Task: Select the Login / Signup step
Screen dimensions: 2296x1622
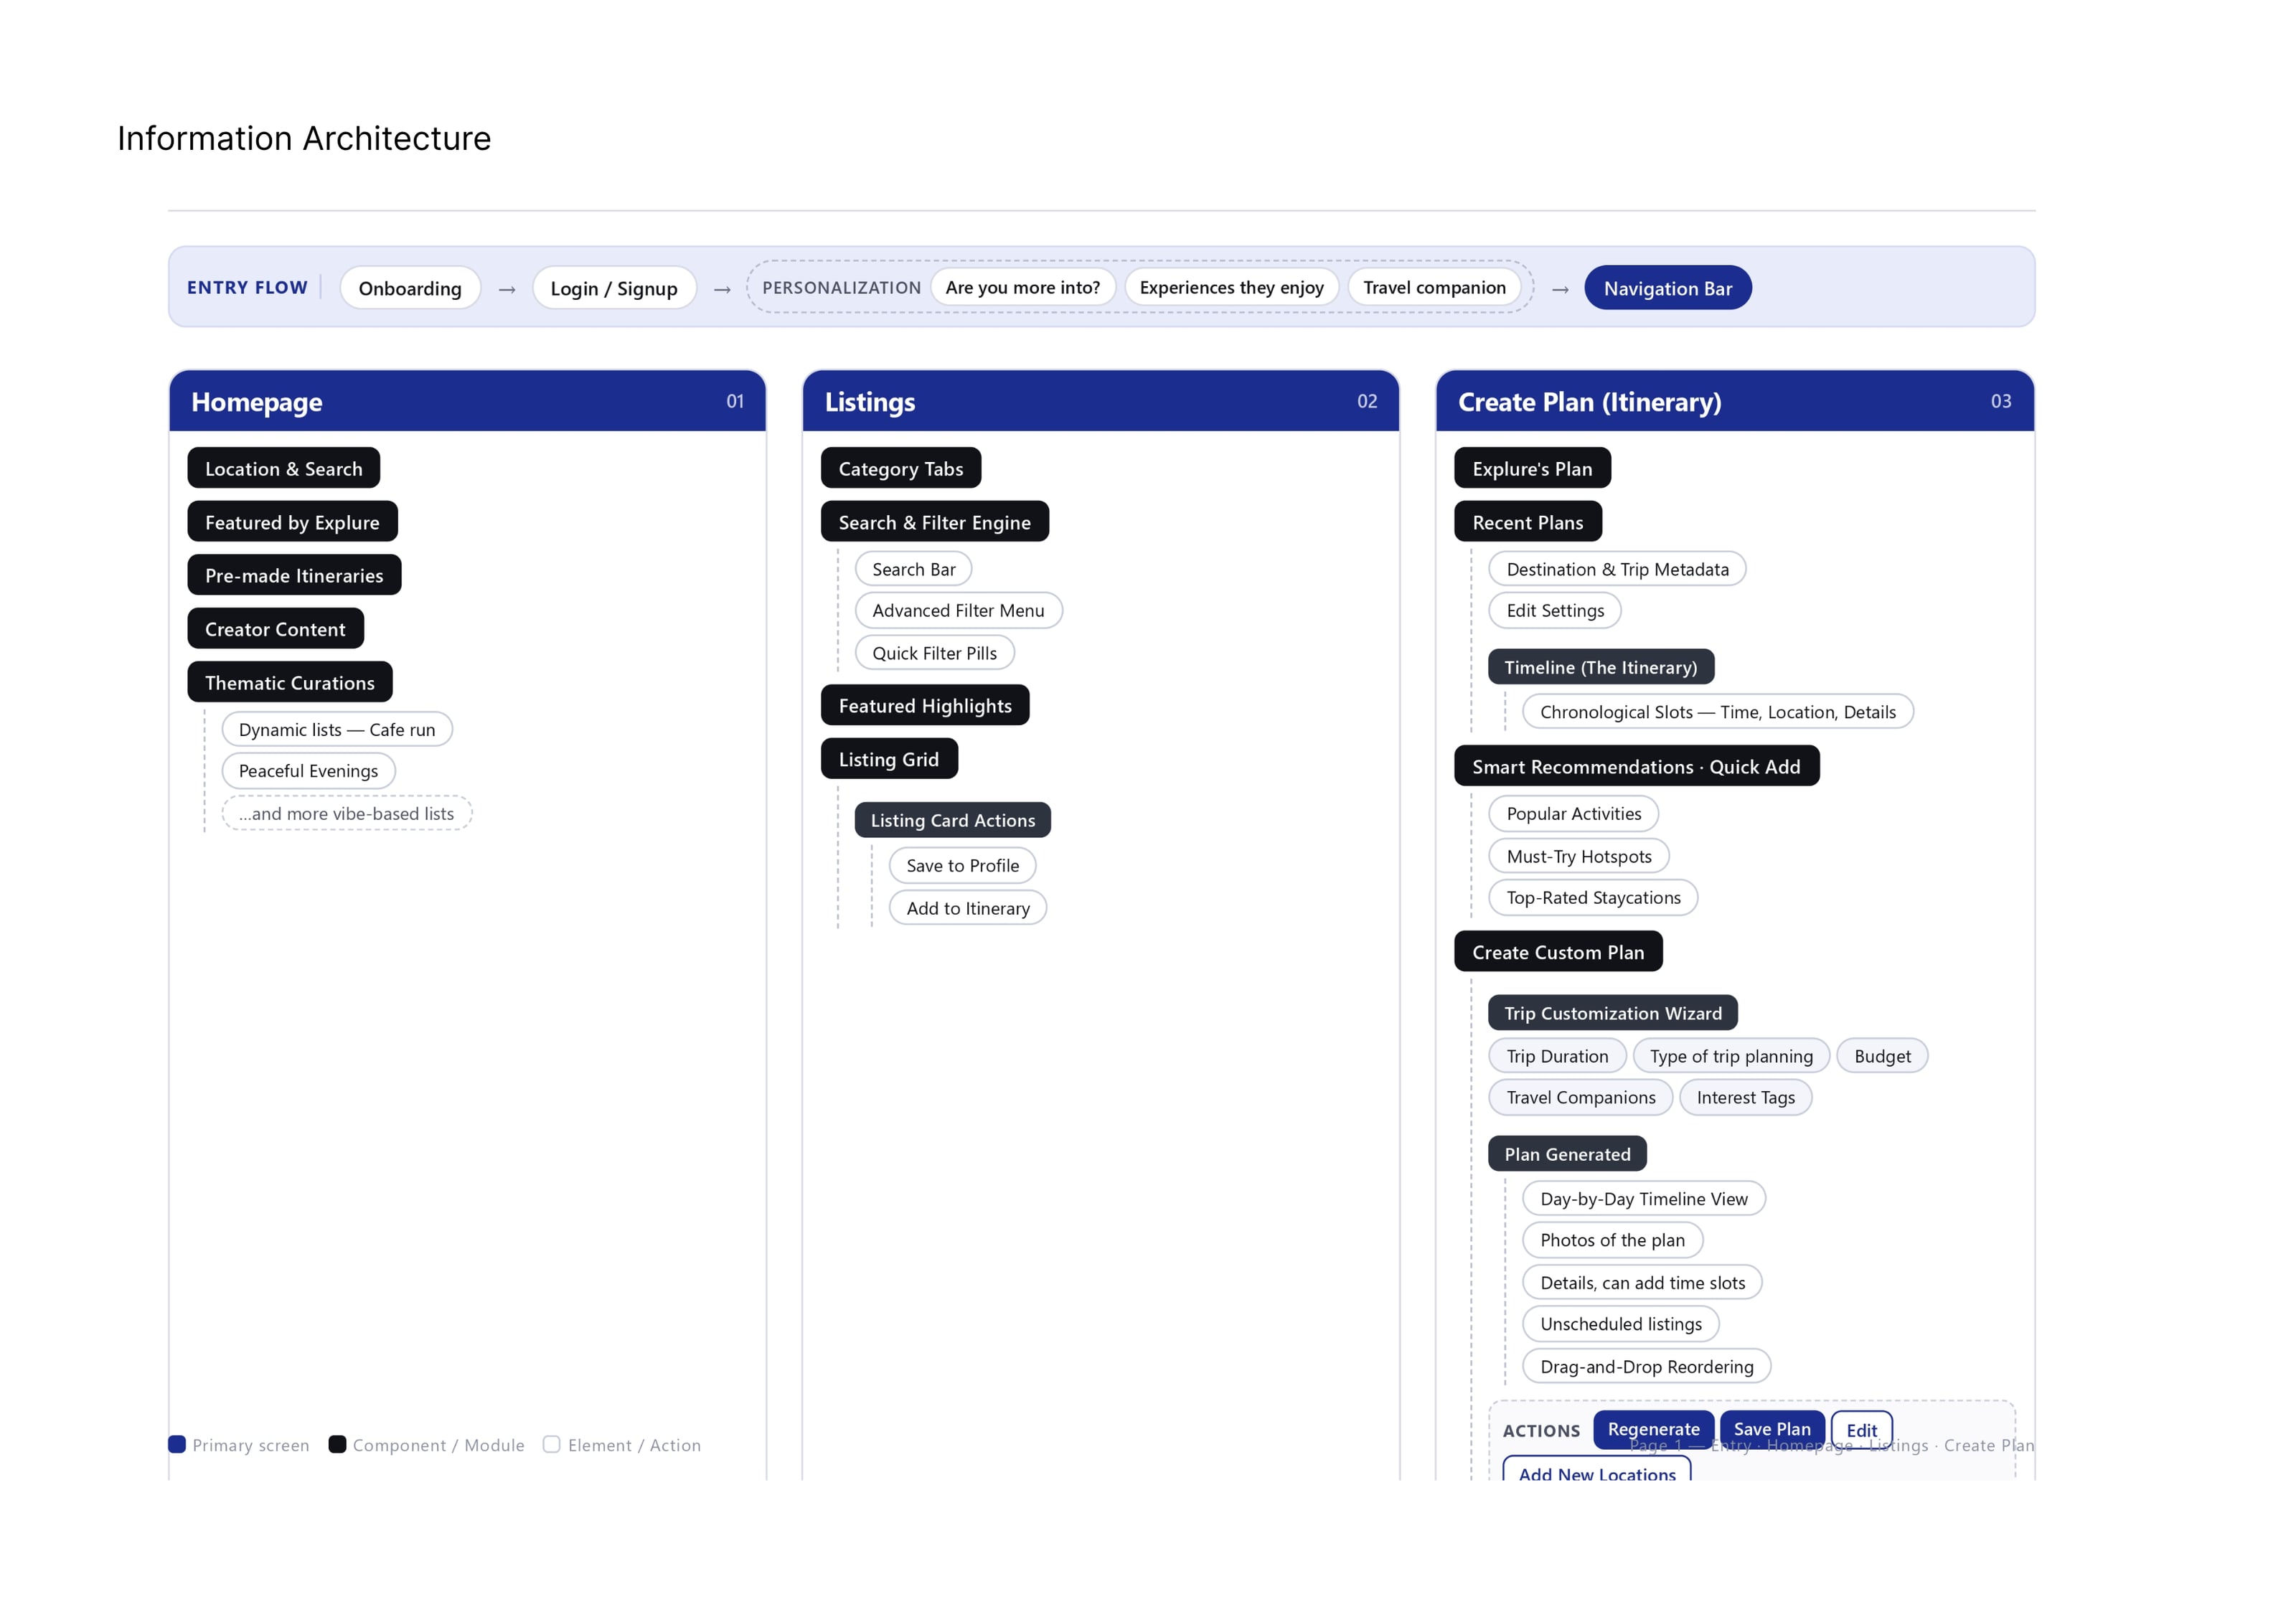Action: [614, 288]
